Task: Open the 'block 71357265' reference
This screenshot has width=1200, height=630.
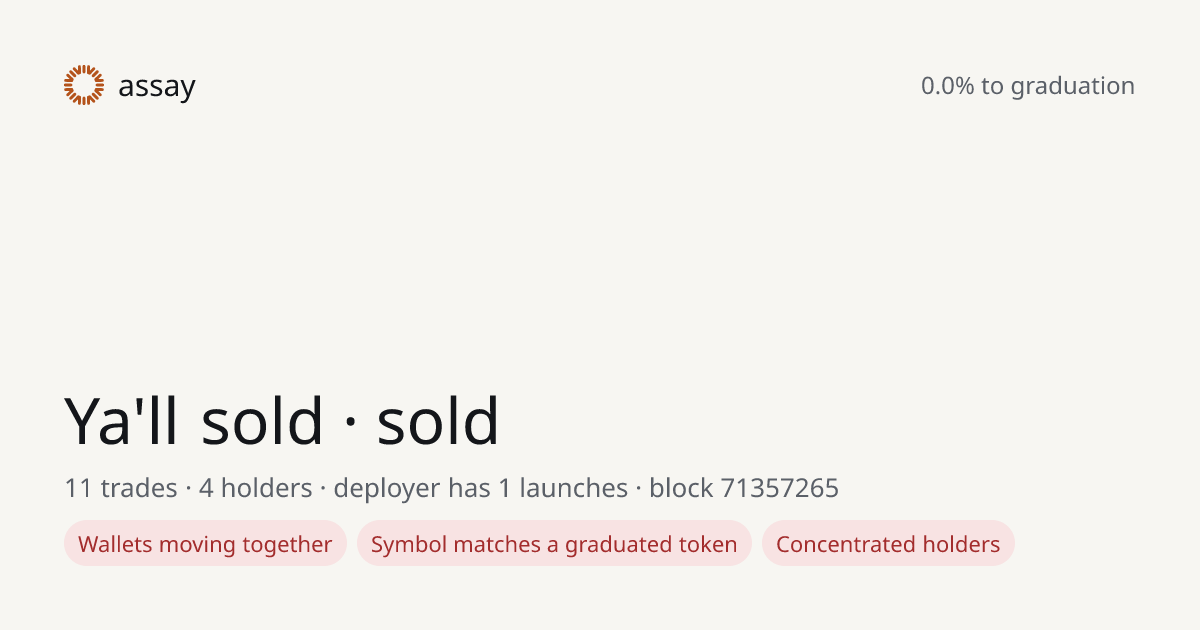Action: [744, 489]
